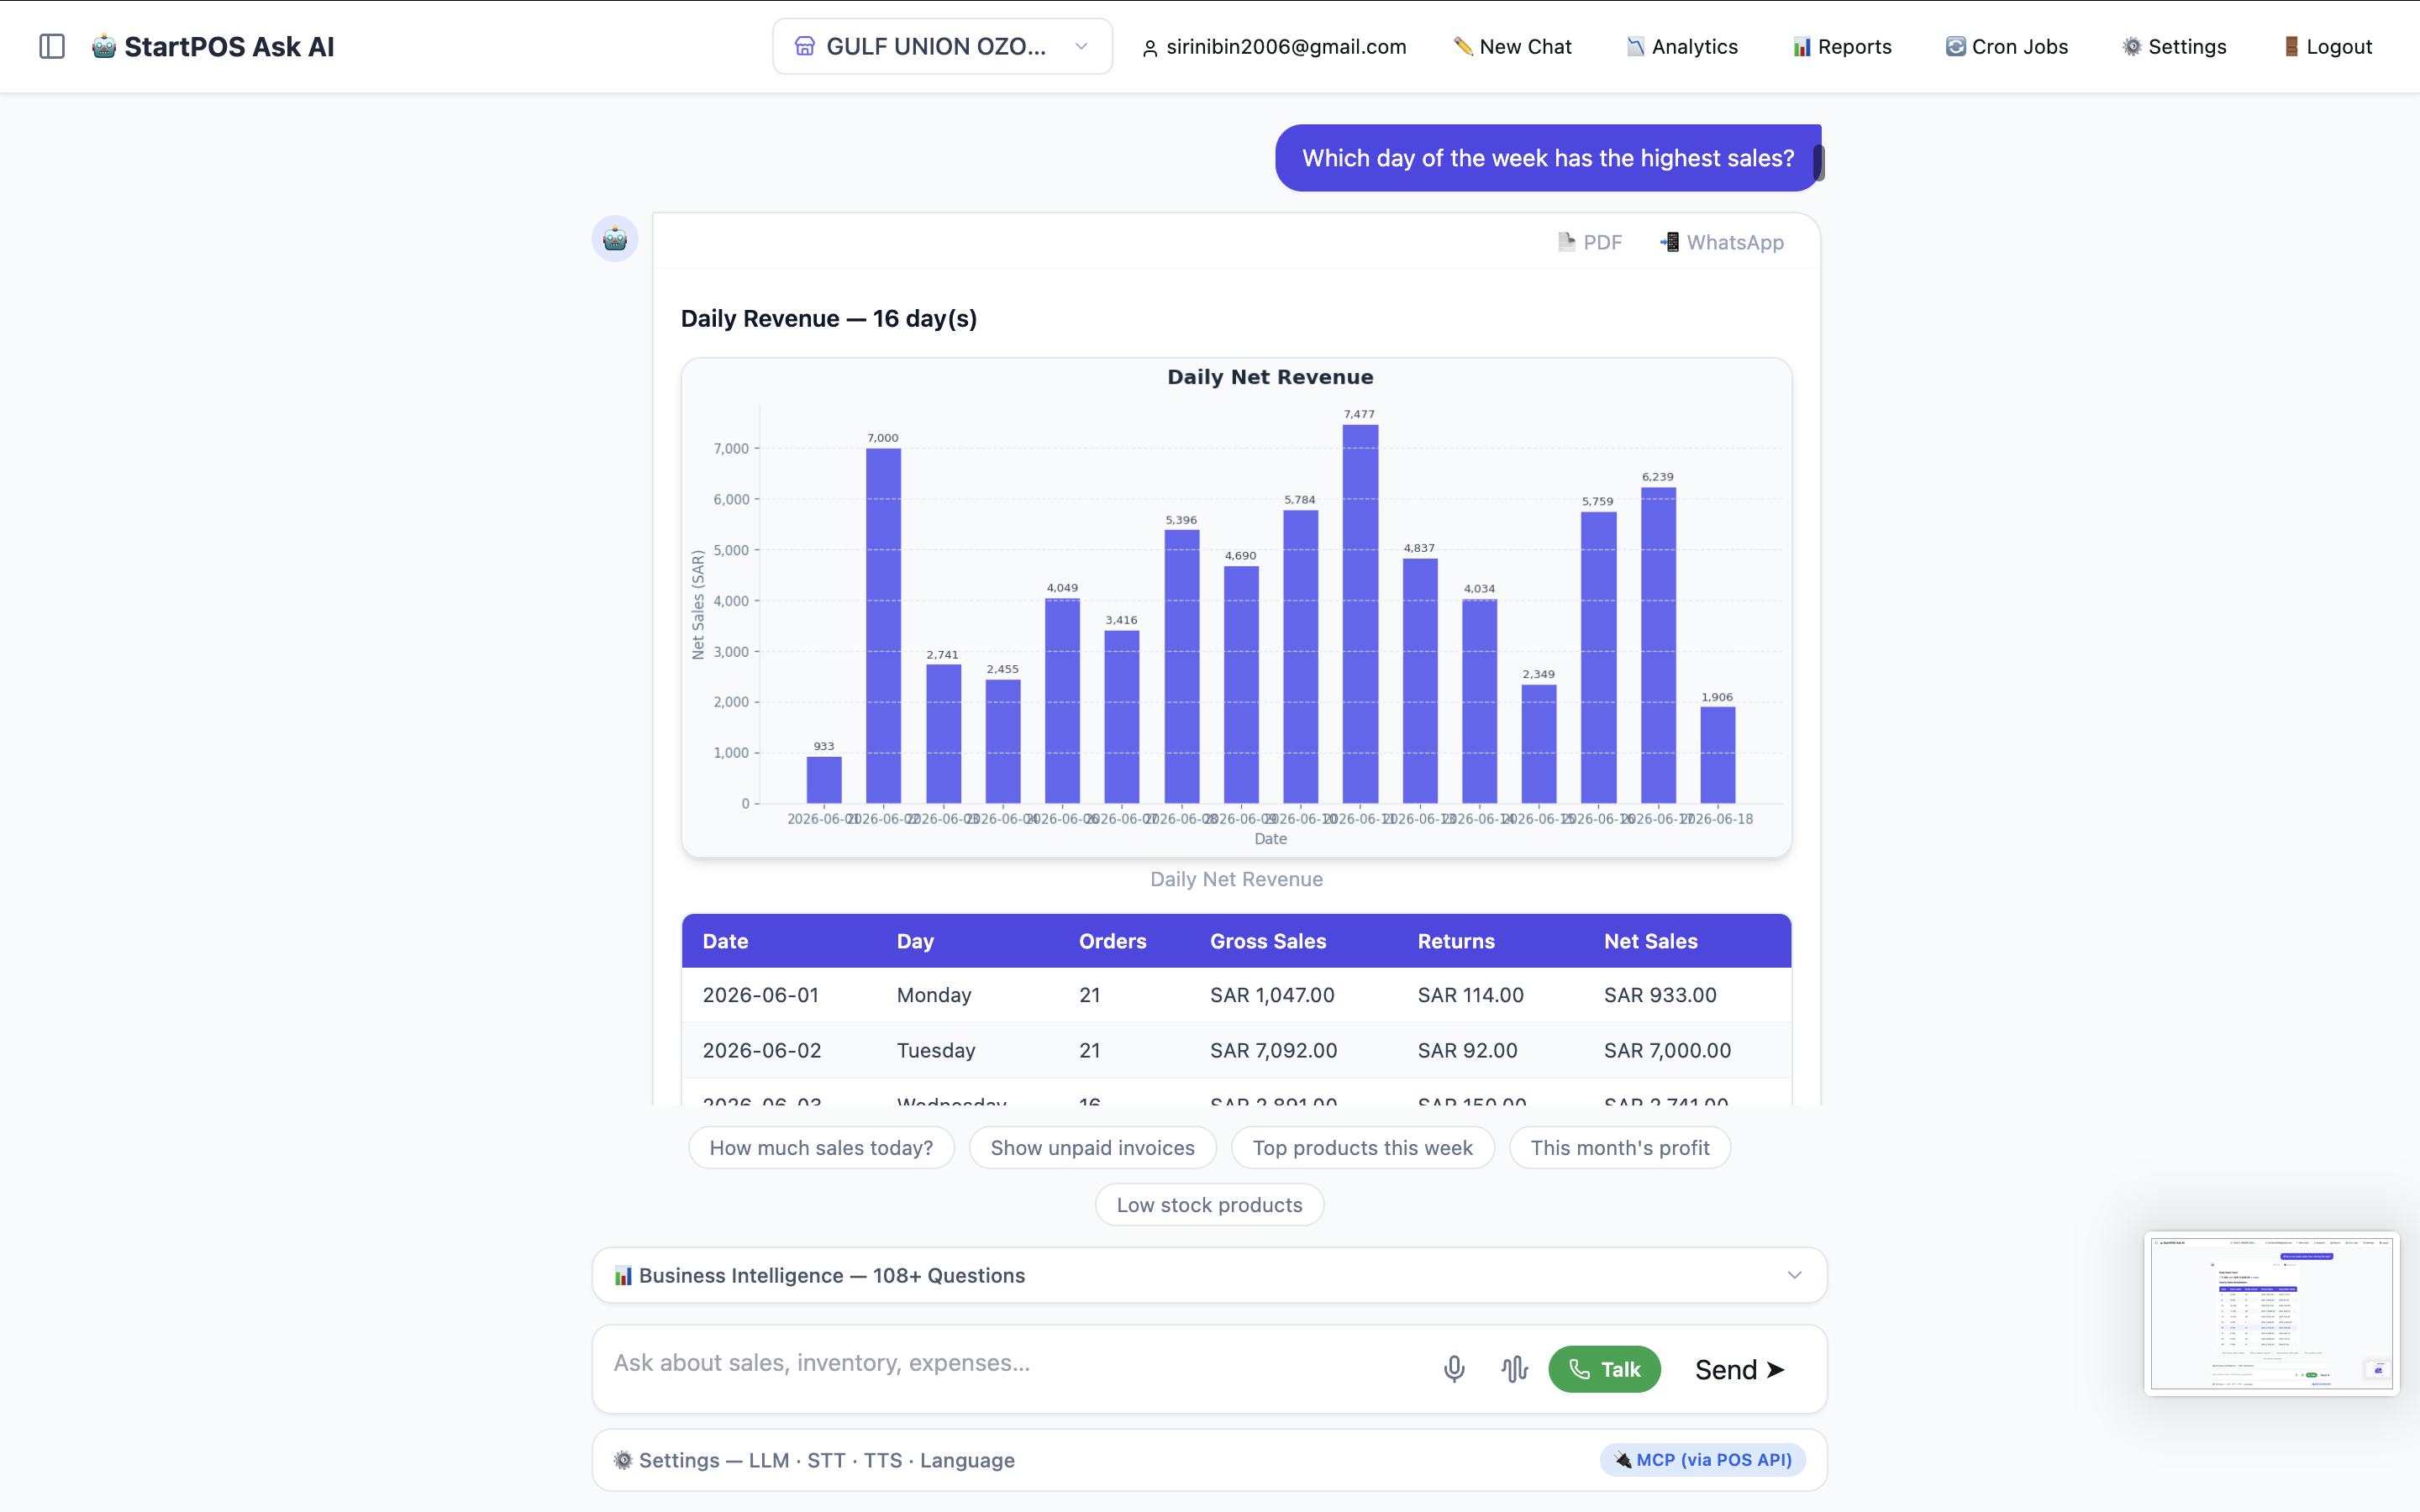Click the Analytics trend icon

point(1635,46)
